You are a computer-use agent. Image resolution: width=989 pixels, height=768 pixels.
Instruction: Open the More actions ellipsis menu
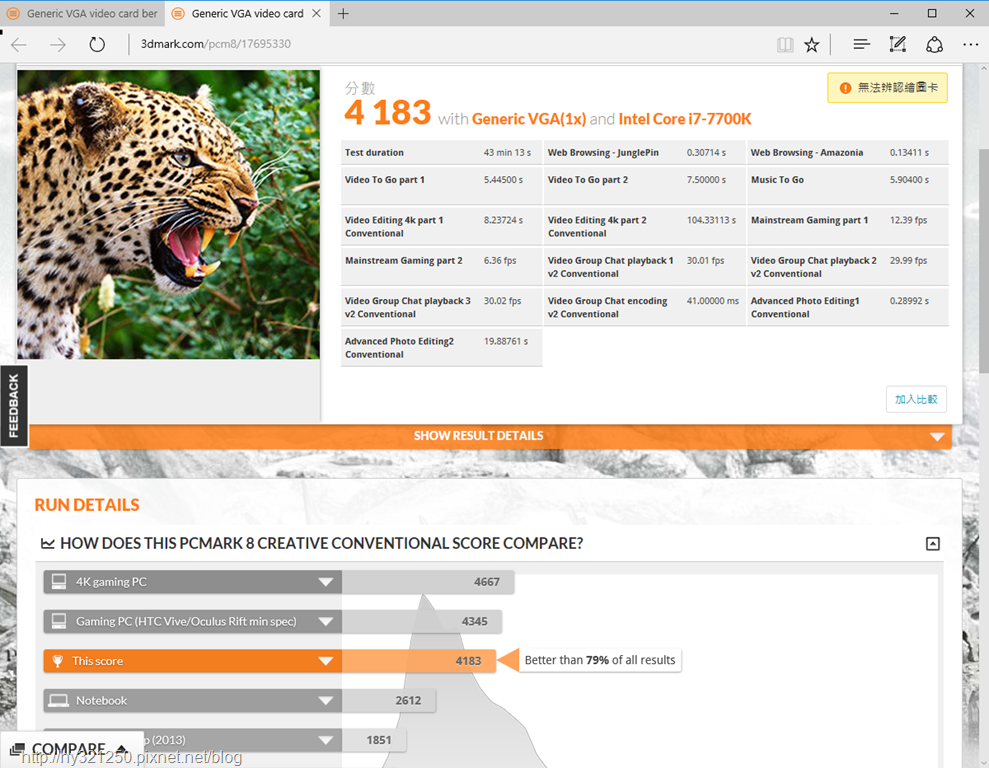pyautogui.click(x=970, y=45)
